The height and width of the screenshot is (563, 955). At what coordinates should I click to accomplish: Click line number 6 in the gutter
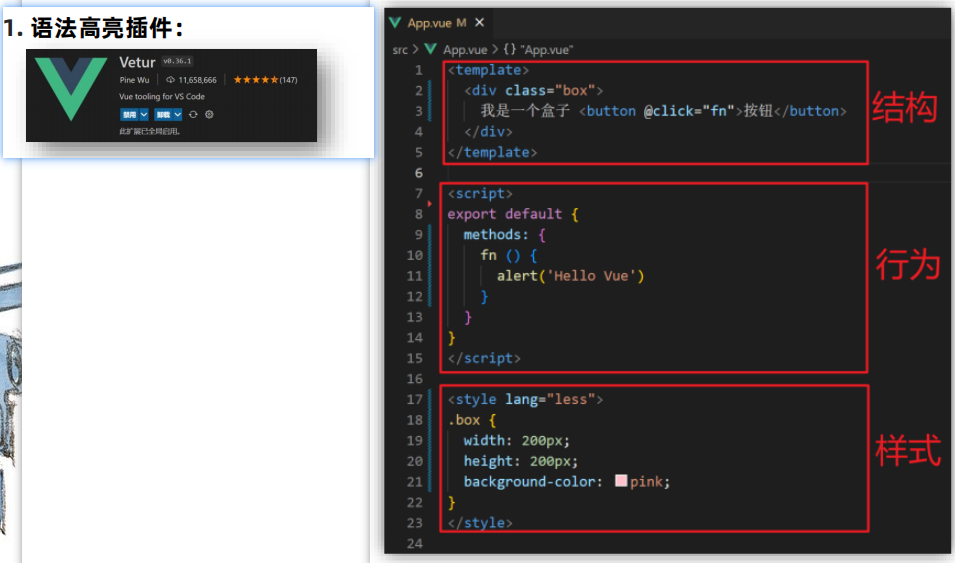coord(418,173)
